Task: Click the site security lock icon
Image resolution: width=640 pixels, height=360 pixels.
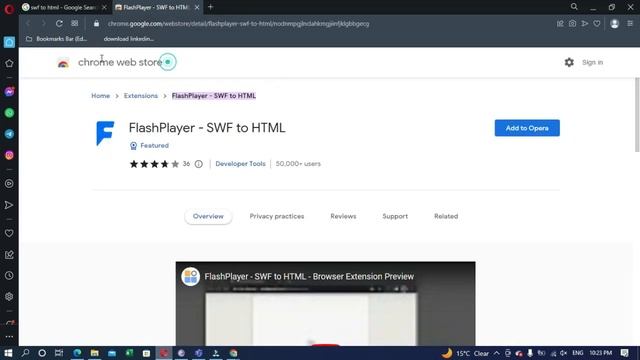Action: pos(96,24)
